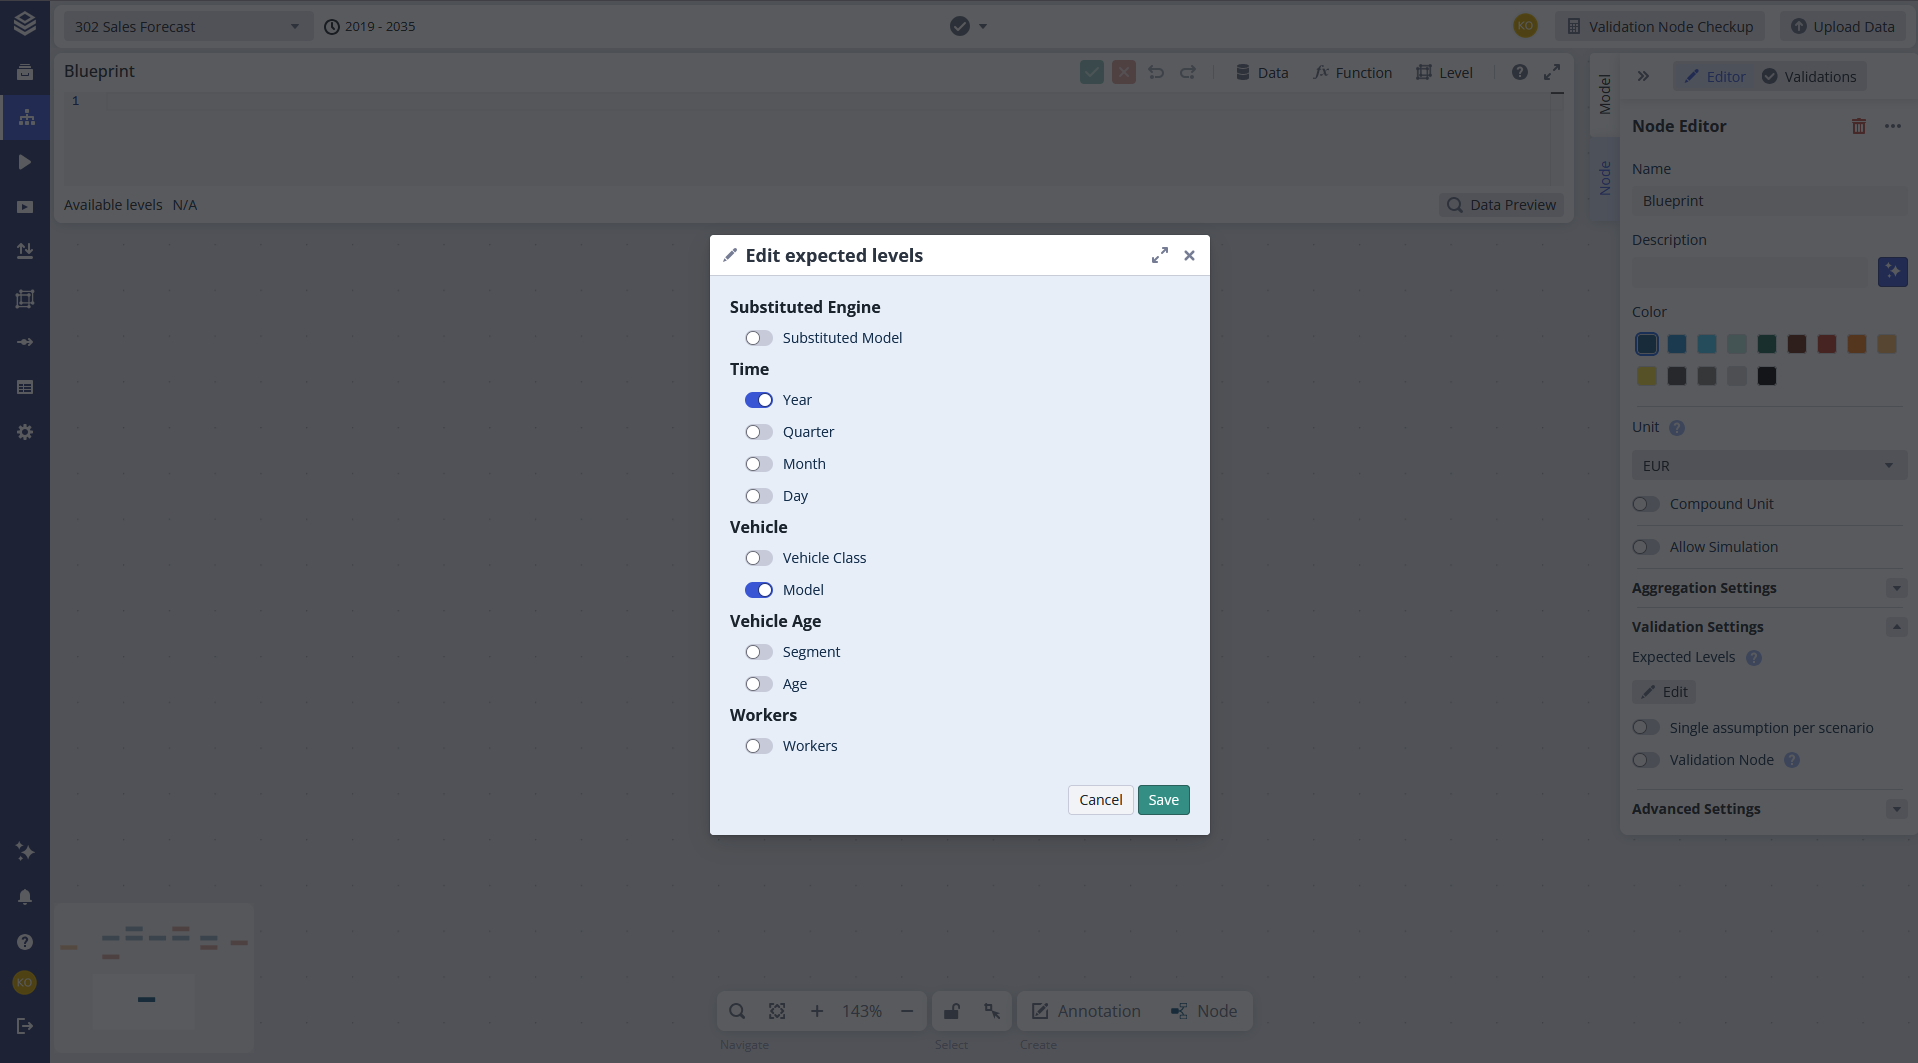
Task: Click the red delete node trash icon
Action: click(x=1858, y=126)
